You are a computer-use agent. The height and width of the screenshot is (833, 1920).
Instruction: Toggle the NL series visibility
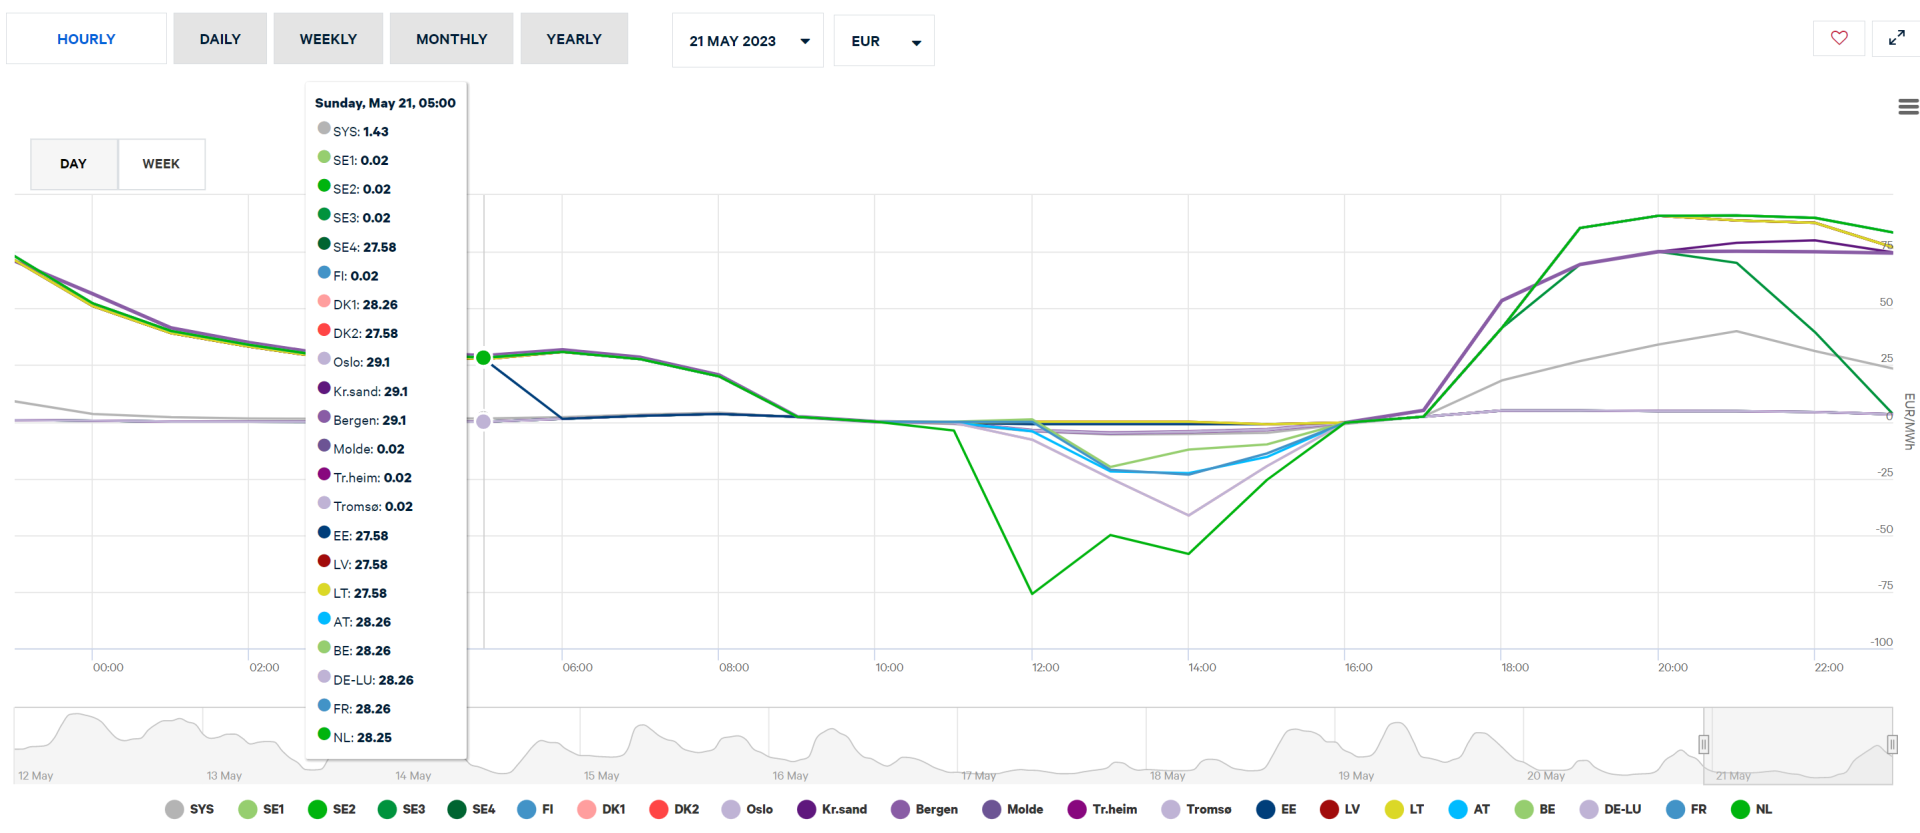[1751, 809]
